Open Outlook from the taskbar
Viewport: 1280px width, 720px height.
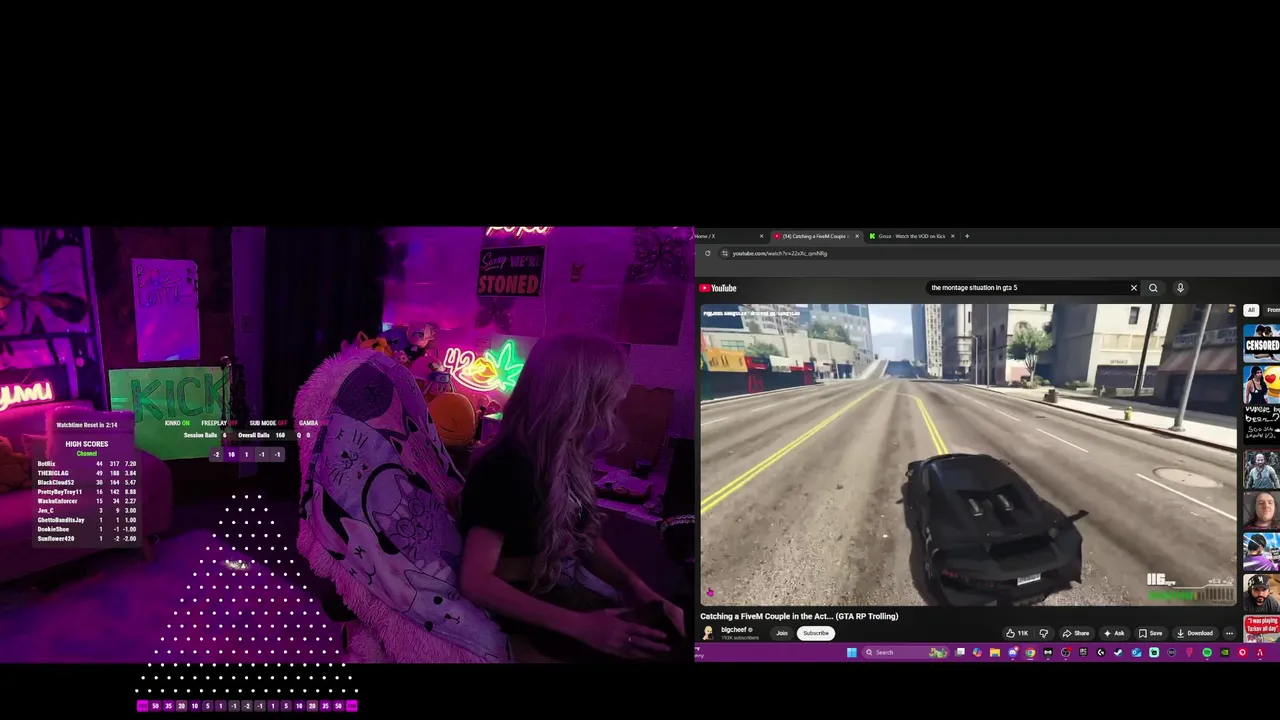[x=1136, y=653]
